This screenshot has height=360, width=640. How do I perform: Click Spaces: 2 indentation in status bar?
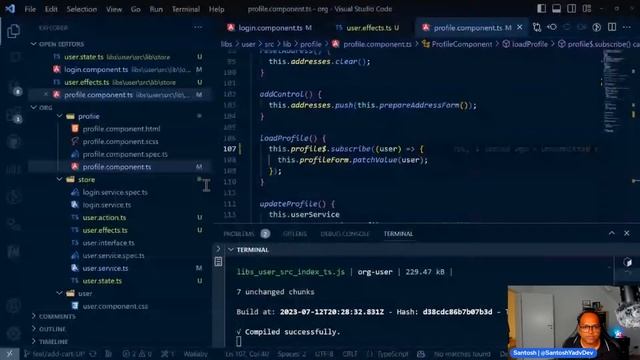pos(291,354)
